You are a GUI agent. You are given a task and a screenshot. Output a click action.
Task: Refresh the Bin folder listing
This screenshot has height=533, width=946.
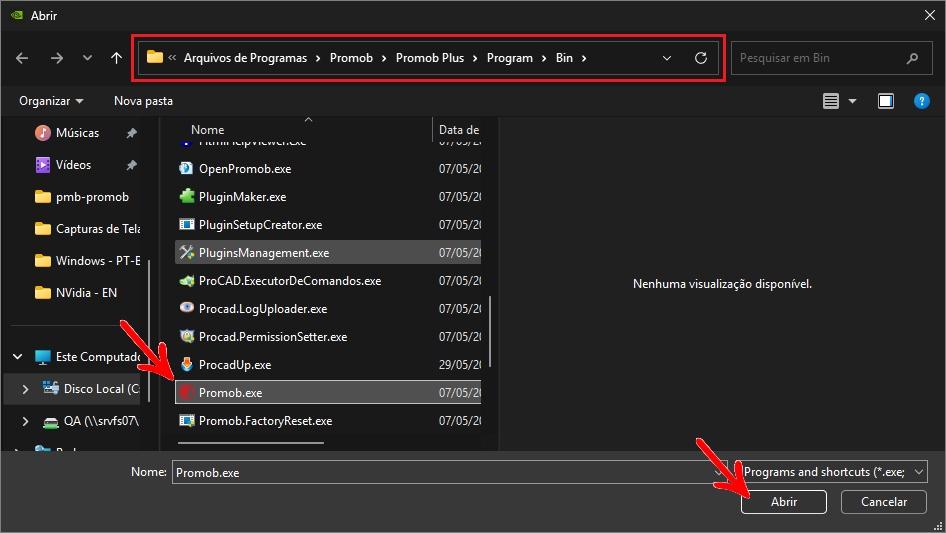click(700, 58)
